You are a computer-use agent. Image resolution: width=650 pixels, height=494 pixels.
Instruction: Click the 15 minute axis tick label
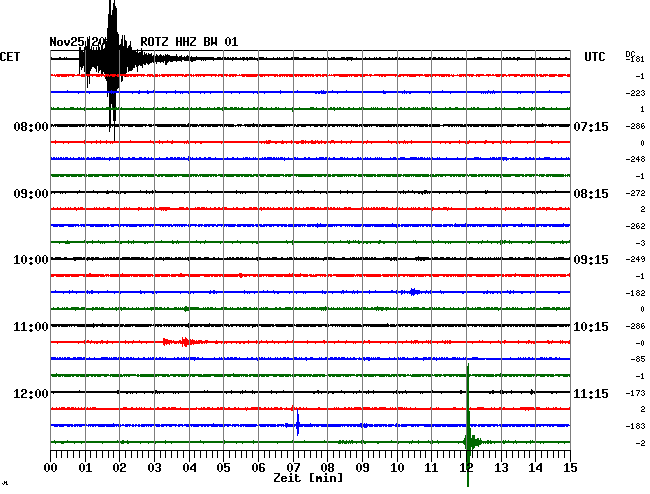pyautogui.click(x=570, y=467)
